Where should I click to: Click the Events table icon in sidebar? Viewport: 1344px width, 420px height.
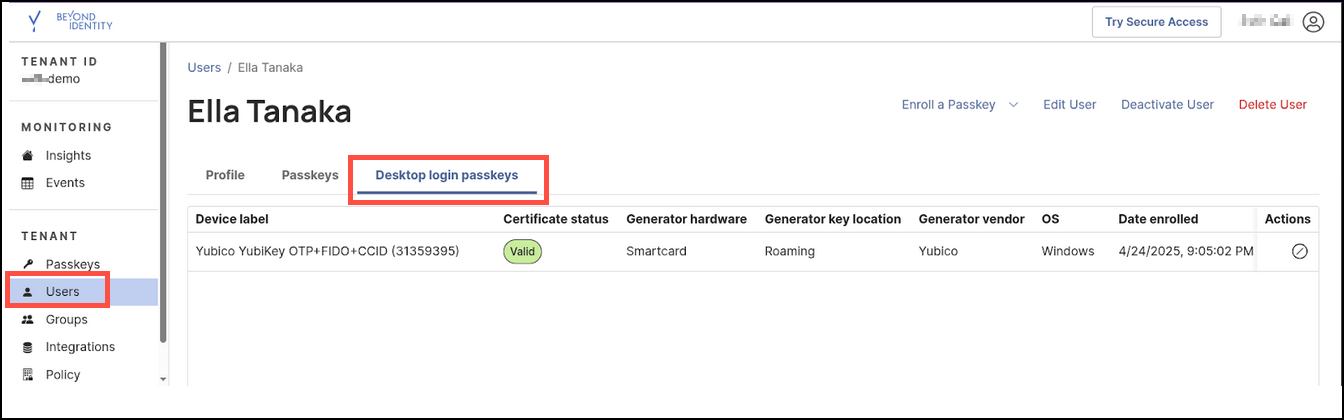(28, 183)
